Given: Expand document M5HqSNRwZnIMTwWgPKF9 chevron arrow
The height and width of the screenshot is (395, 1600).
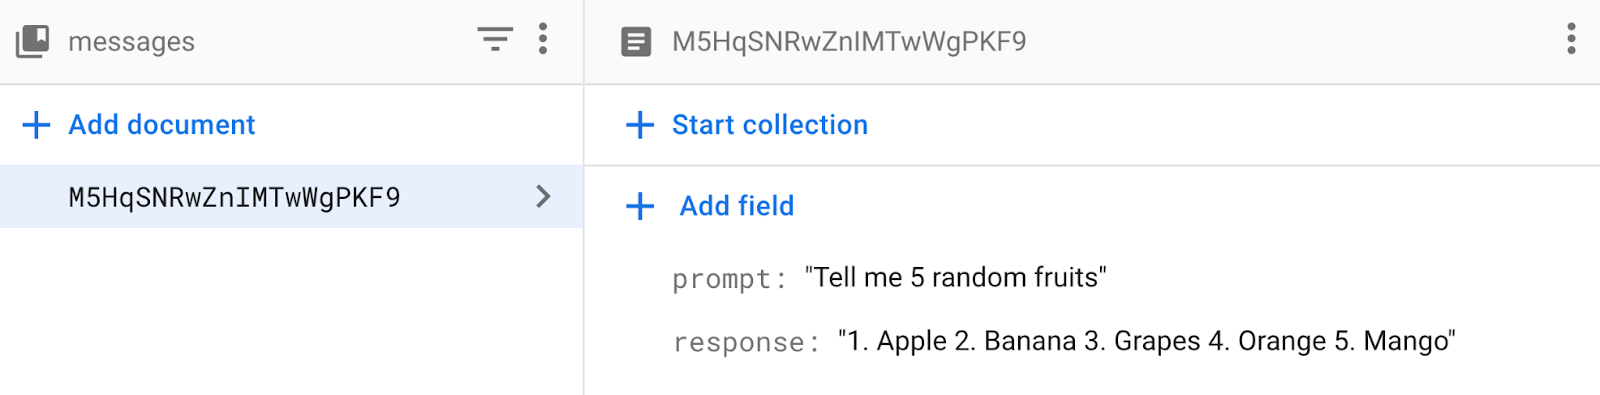Looking at the screenshot, I should click(543, 196).
